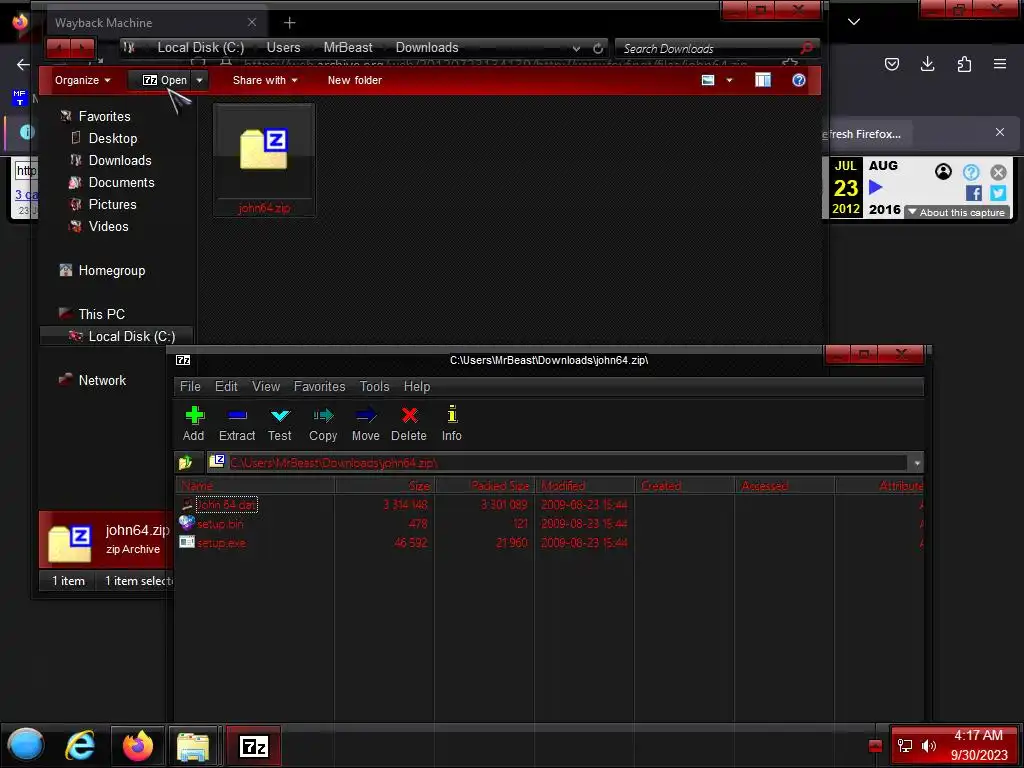Click New folder in Explorer toolbar
Screen dimensions: 1024x768
355,80
